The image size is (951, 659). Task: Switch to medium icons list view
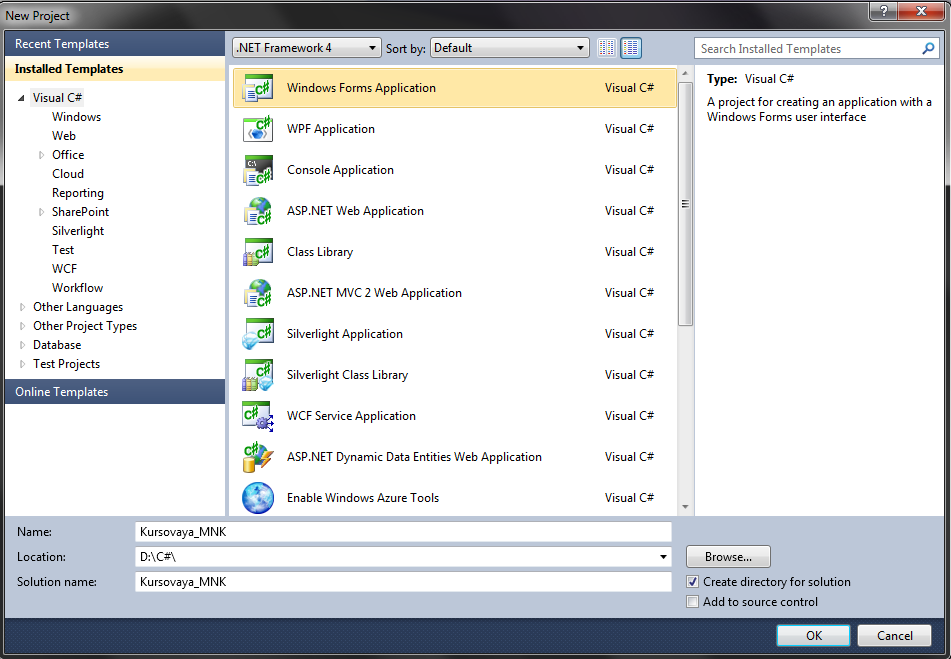631,48
